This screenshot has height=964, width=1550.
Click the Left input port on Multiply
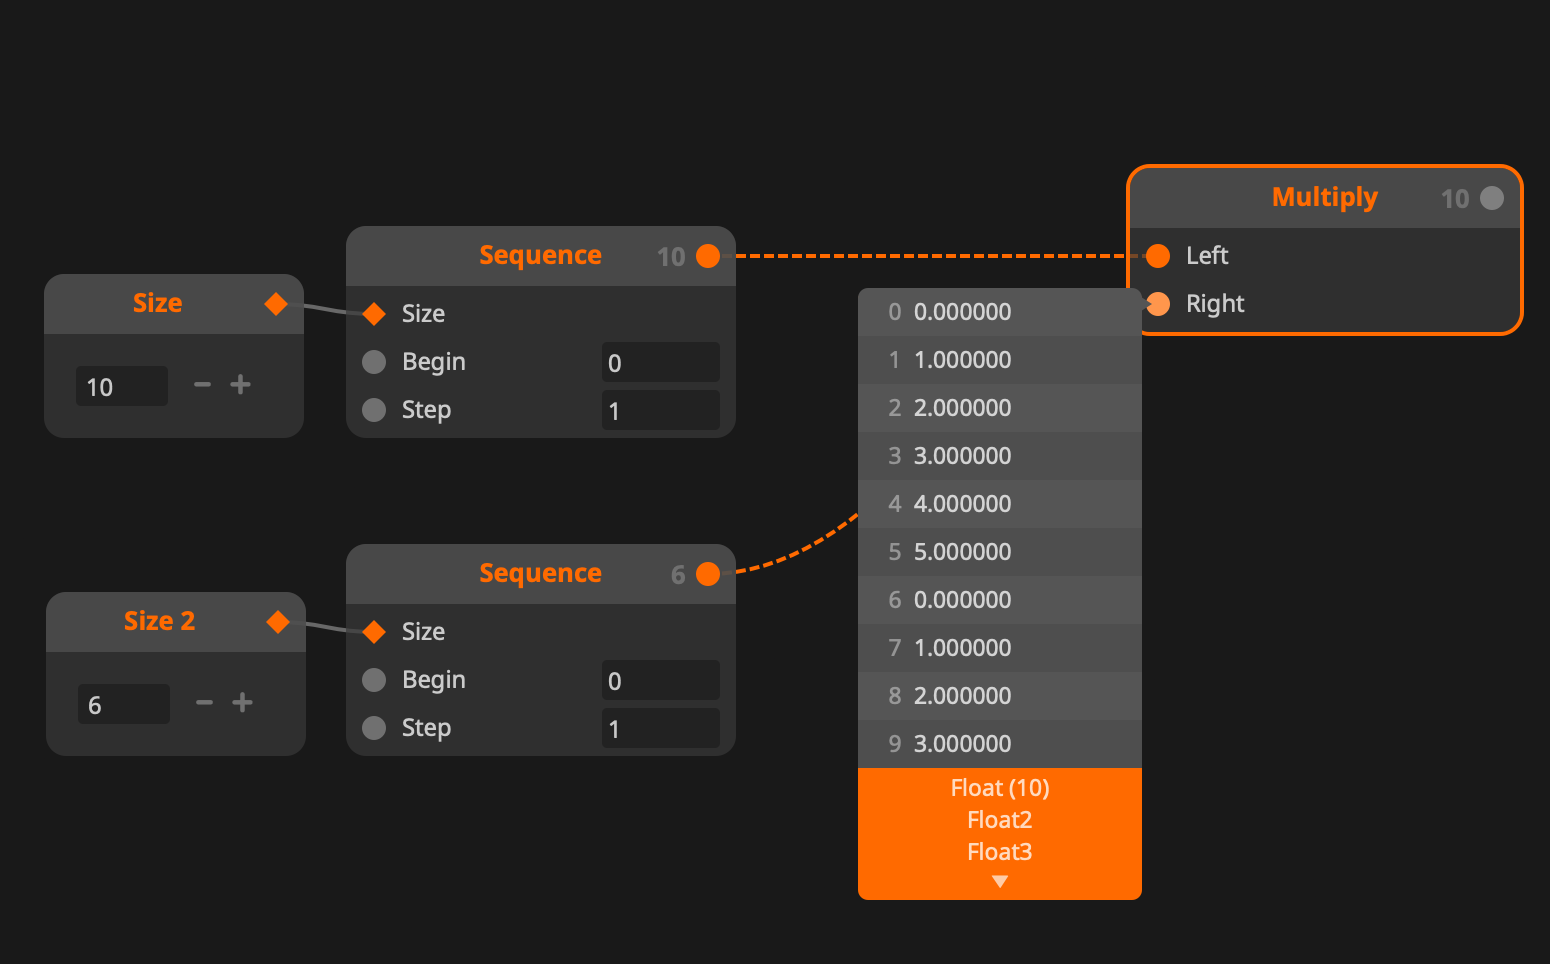(x=1158, y=256)
